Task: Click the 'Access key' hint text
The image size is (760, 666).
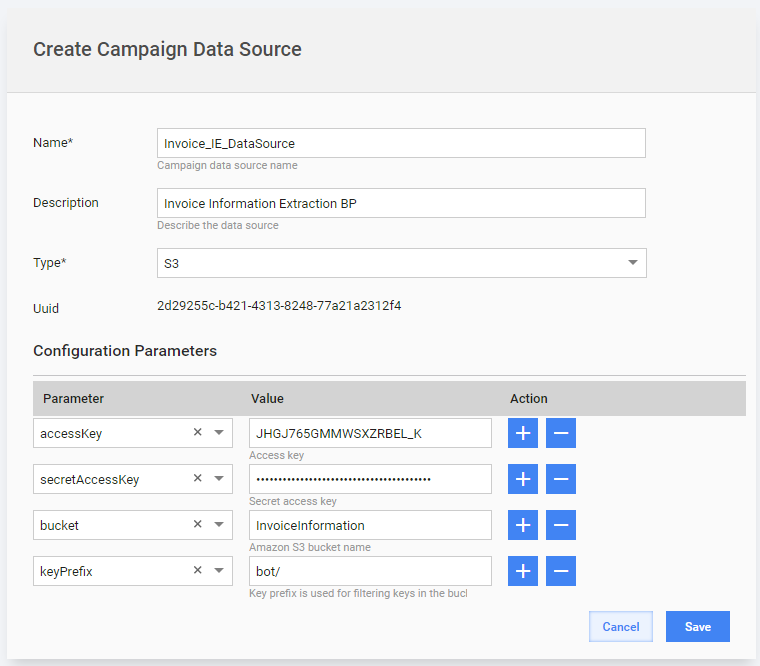Action: point(276,455)
